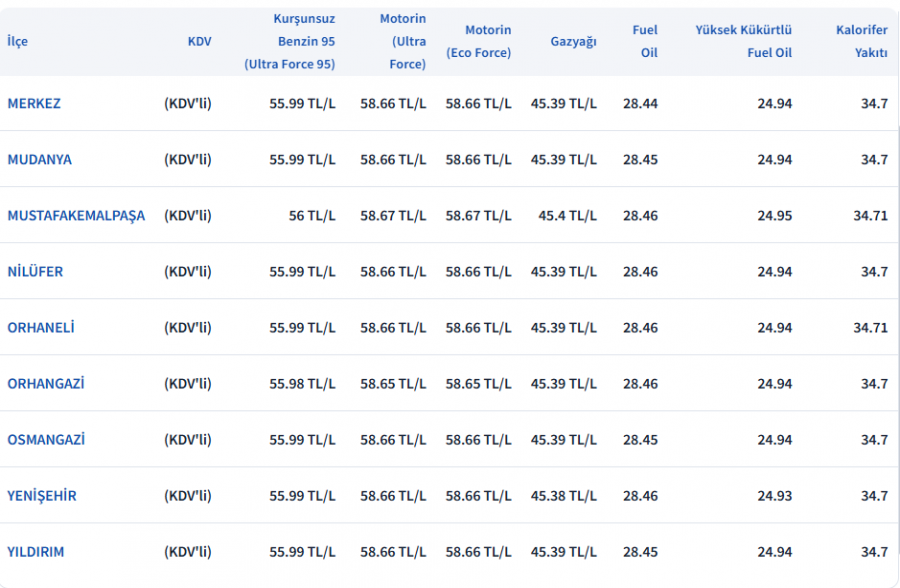The image size is (900, 588).
Task: Click the Yüksek Kükürtlü Fuel Oil header
Action: point(743,41)
